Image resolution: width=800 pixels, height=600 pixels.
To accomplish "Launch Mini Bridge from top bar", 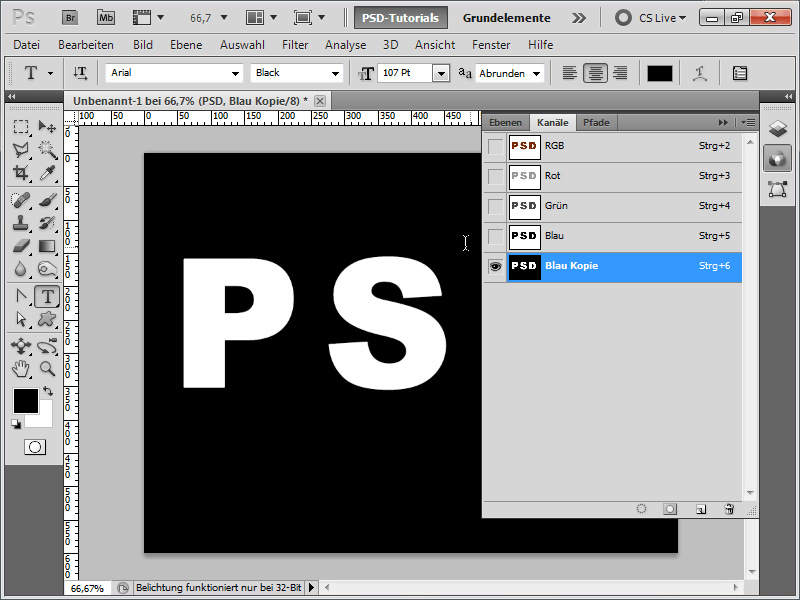I will (106, 18).
